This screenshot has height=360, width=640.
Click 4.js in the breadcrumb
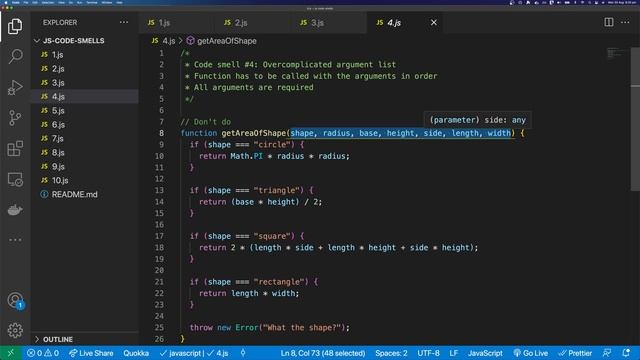point(169,41)
